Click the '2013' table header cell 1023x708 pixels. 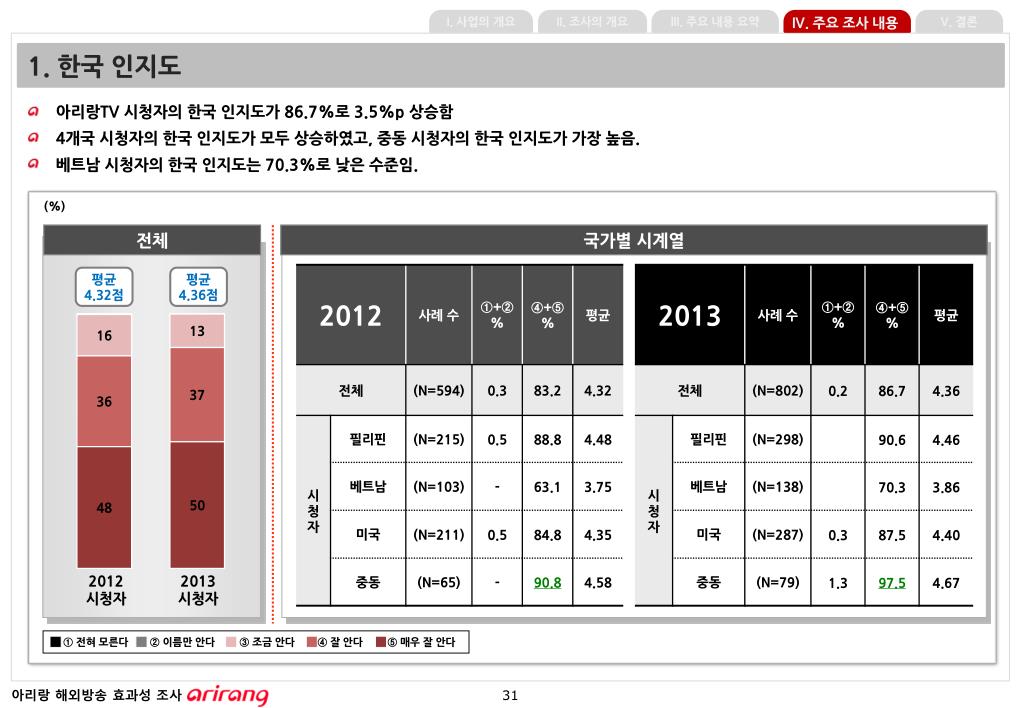(690, 315)
